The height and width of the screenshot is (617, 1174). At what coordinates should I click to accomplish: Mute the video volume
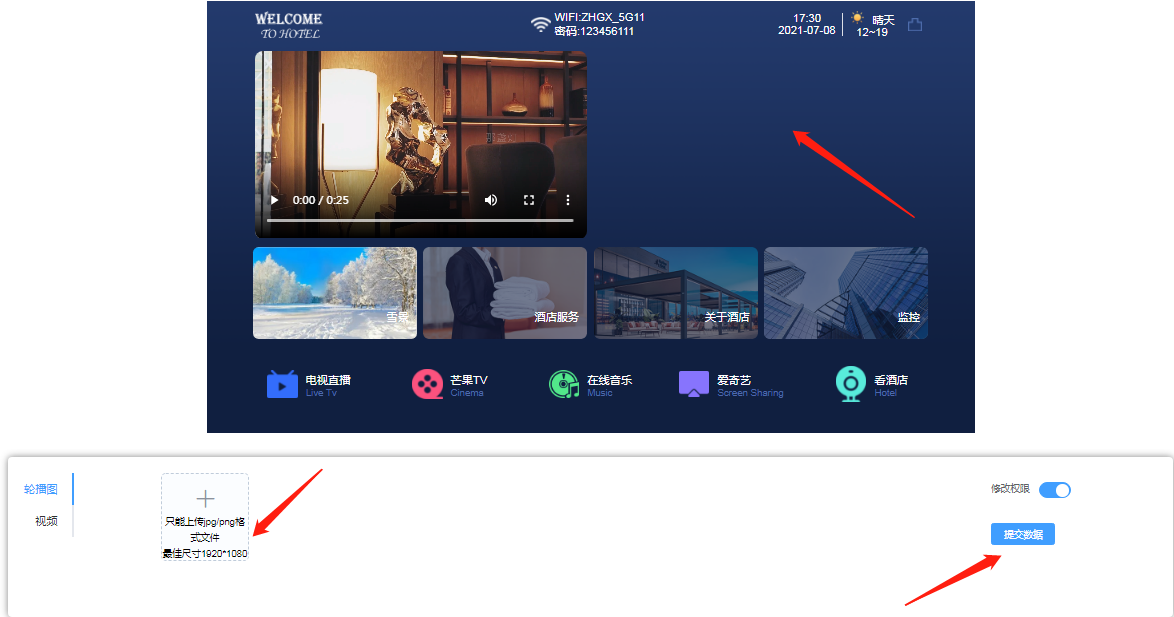point(491,200)
